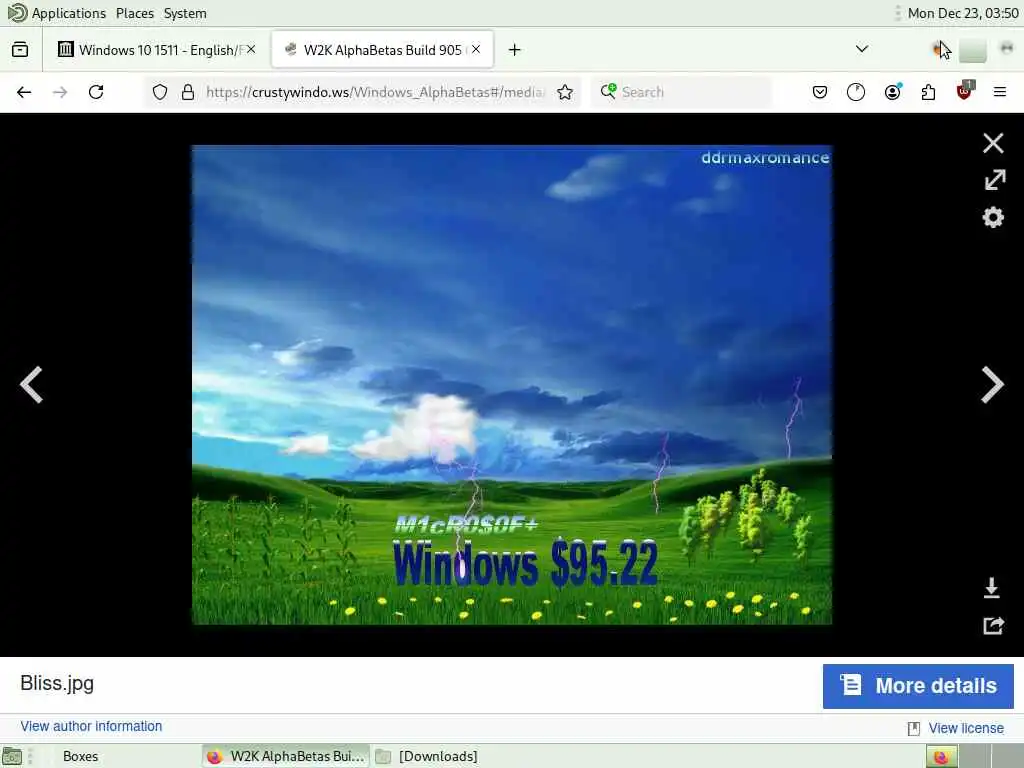Open Firefox hamburger application menu
The image size is (1024, 768).
click(999, 92)
